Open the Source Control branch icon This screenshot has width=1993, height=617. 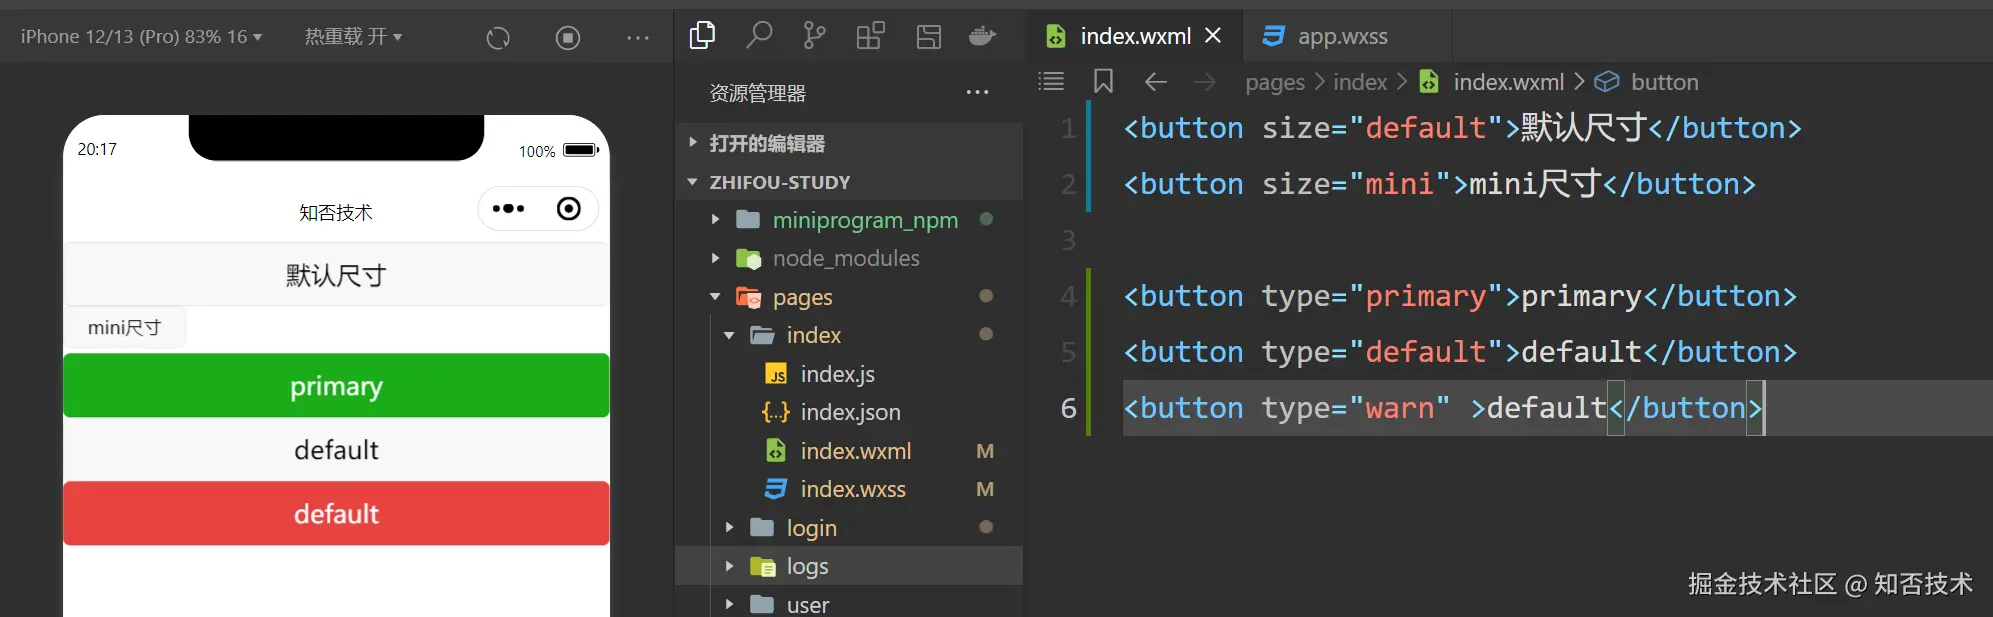coord(814,36)
